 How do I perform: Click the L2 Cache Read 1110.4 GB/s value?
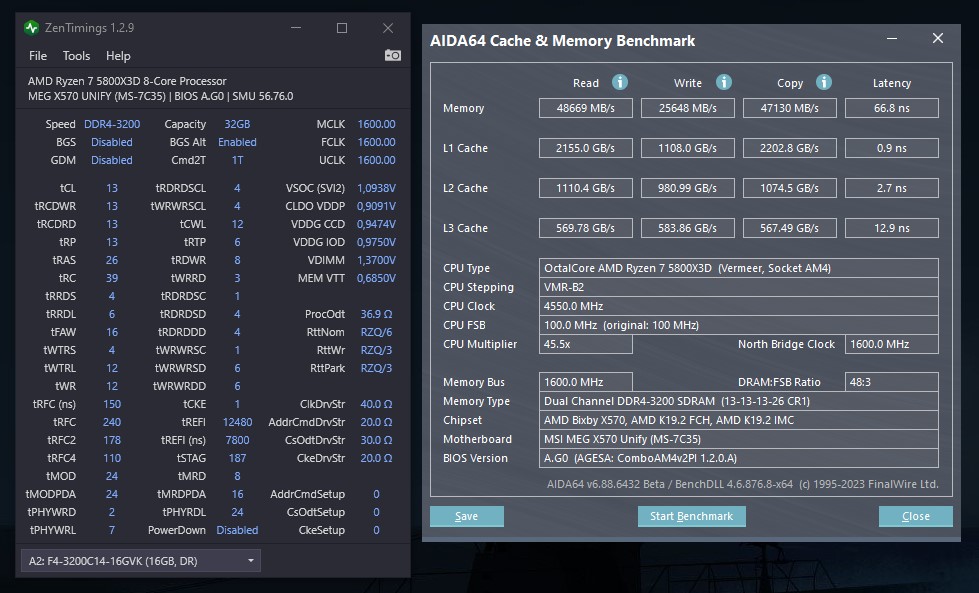tap(586, 188)
